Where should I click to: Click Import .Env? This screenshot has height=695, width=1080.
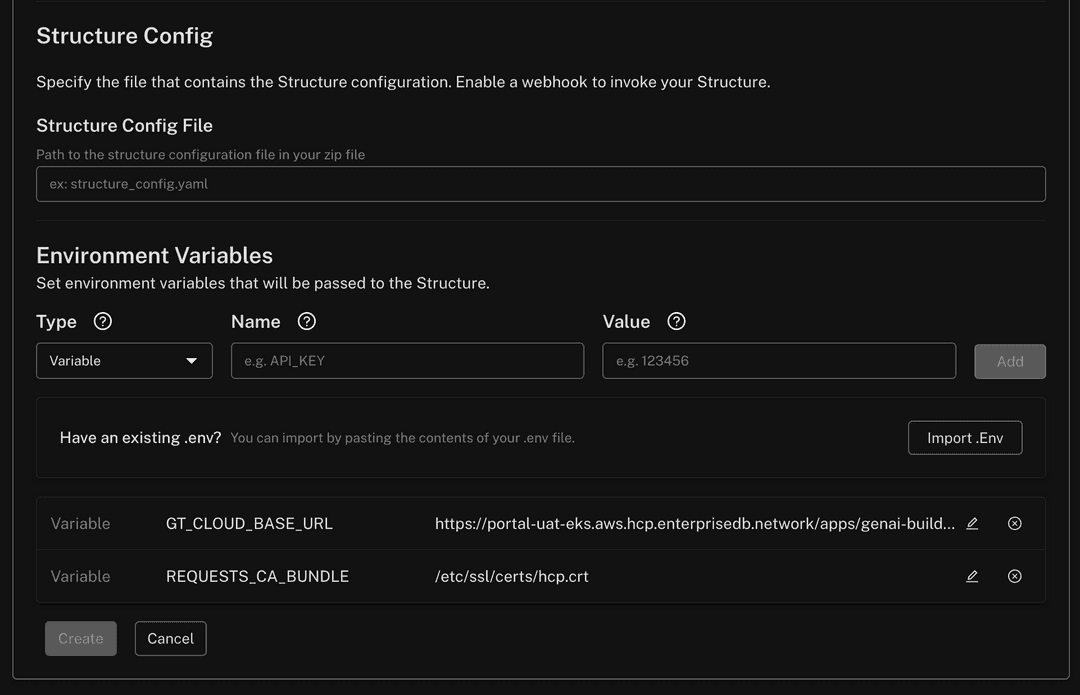click(x=964, y=437)
